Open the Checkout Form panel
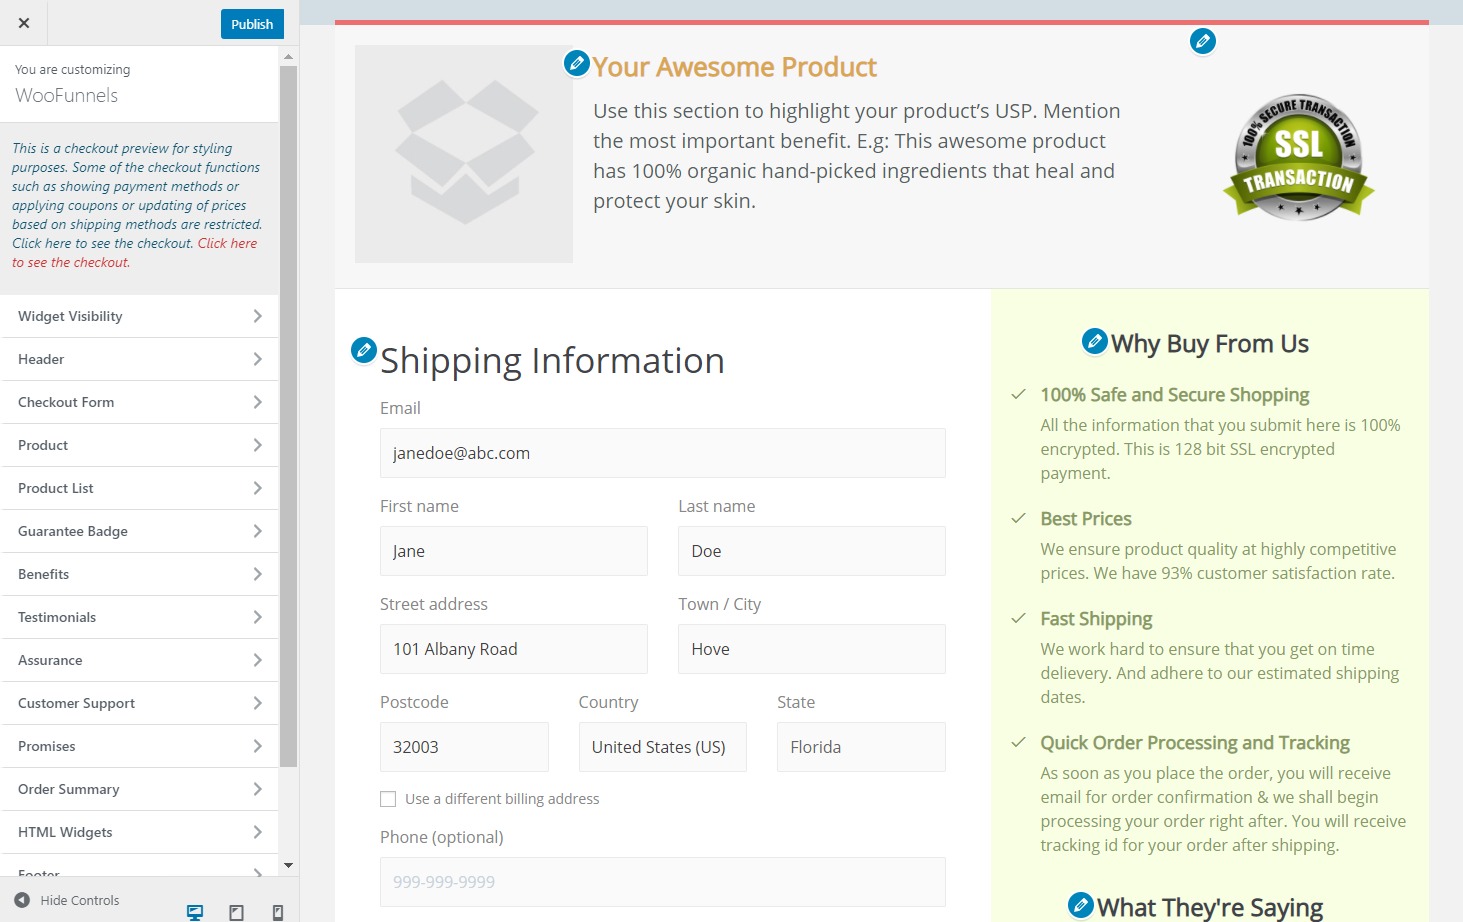The height and width of the screenshot is (922, 1463). (x=140, y=402)
